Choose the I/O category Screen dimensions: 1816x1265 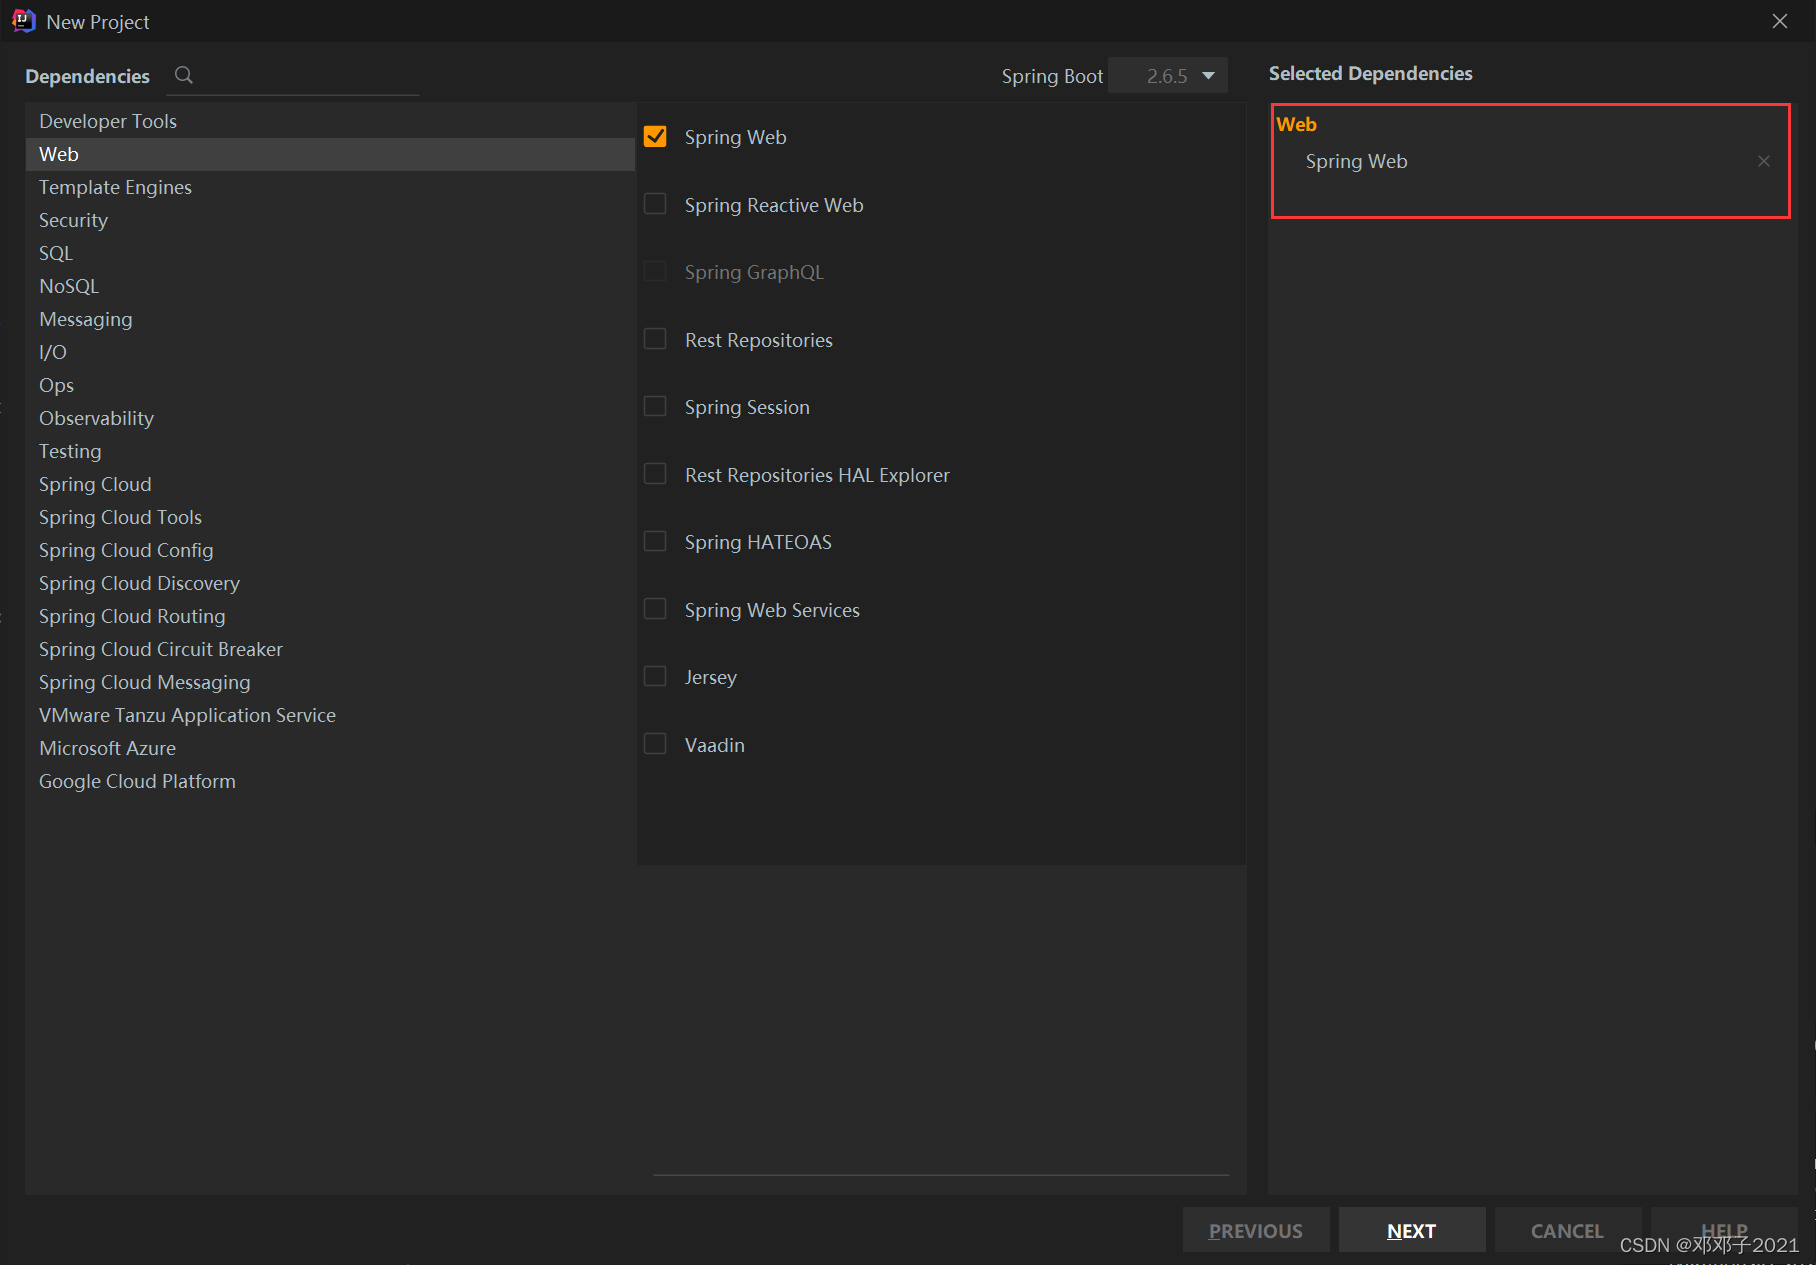(x=330, y=352)
